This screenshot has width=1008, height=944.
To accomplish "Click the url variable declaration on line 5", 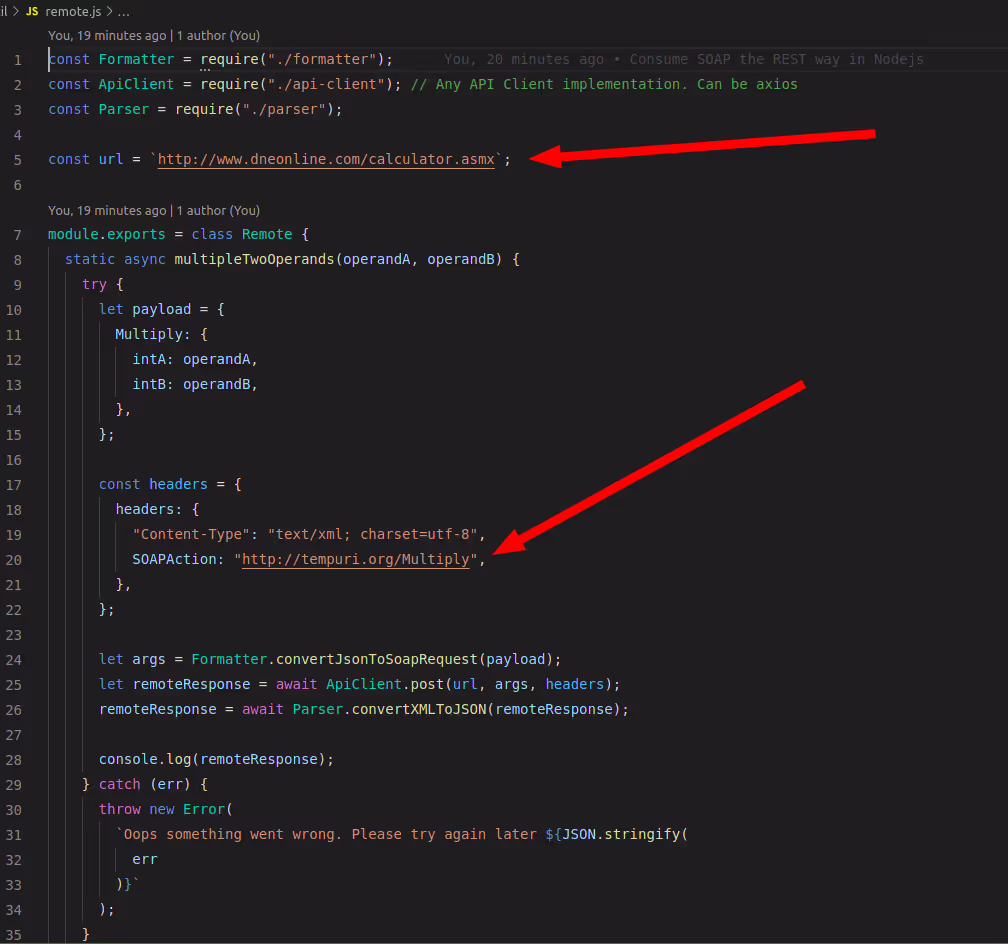I will [111, 159].
